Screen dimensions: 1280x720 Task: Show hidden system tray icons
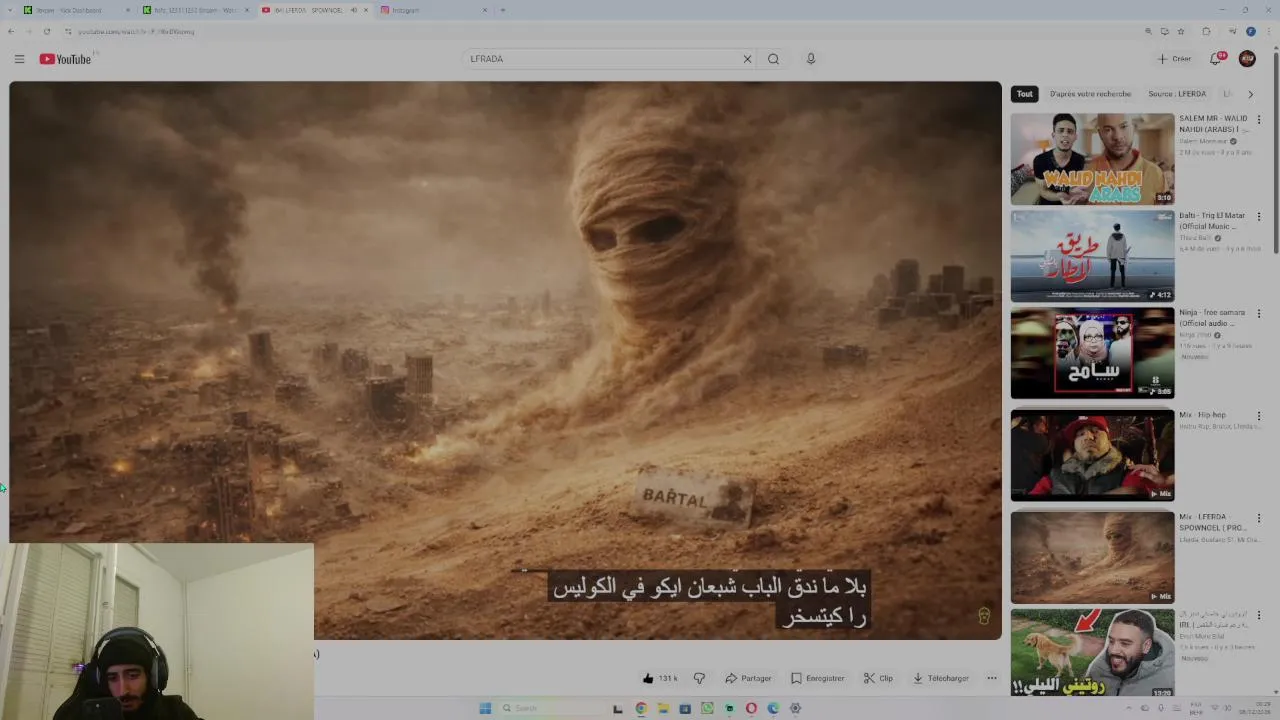click(x=1130, y=708)
